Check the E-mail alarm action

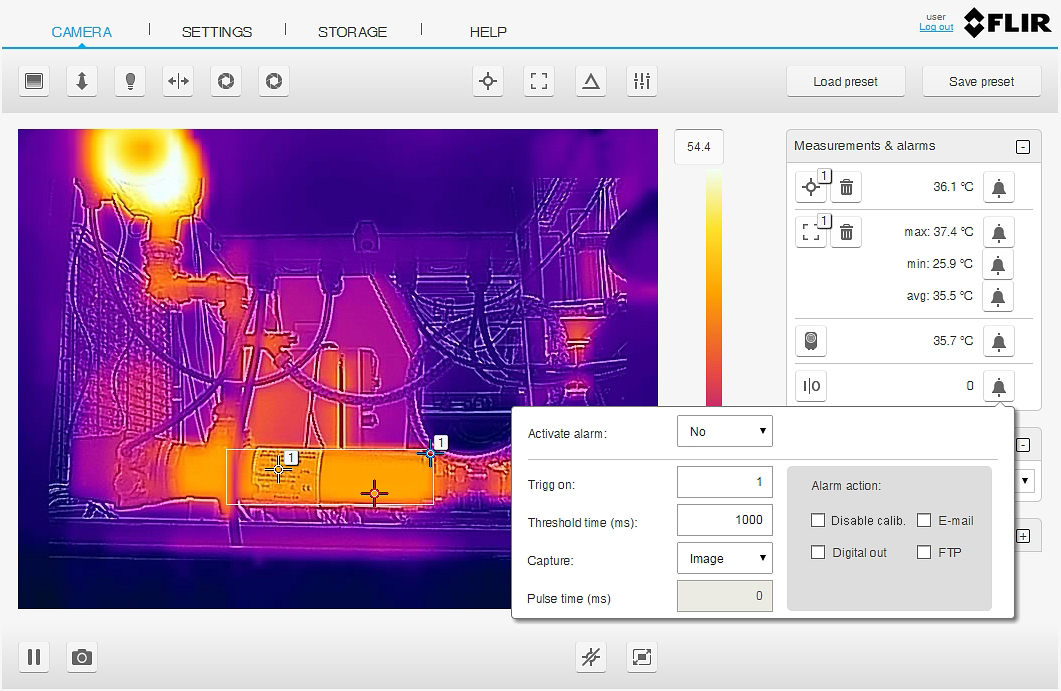[924, 520]
